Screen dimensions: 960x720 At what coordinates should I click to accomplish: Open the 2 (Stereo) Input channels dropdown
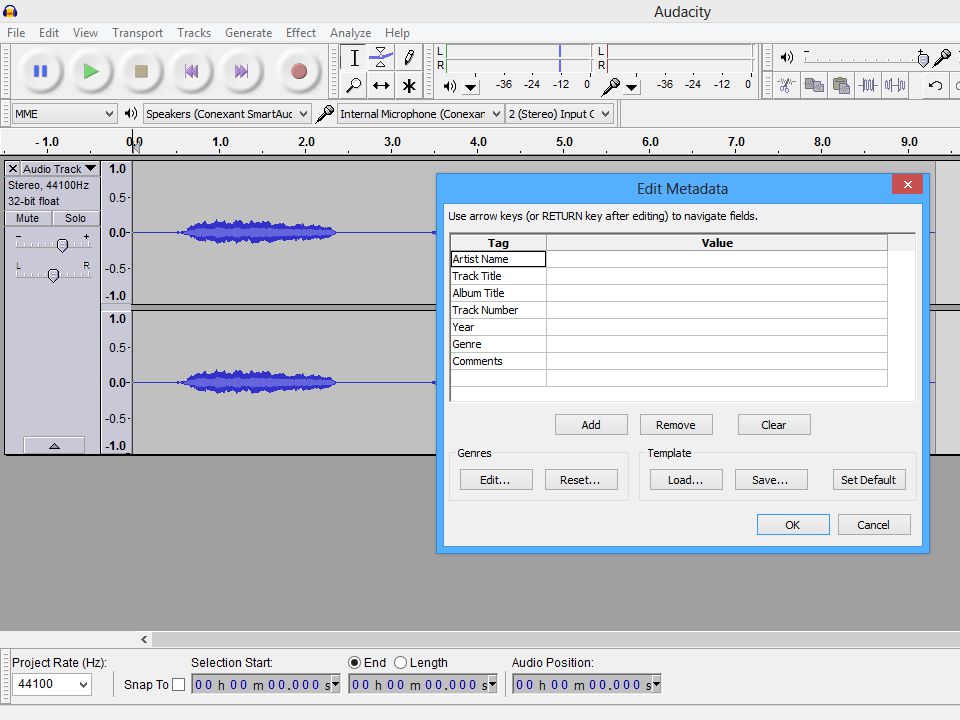click(559, 114)
